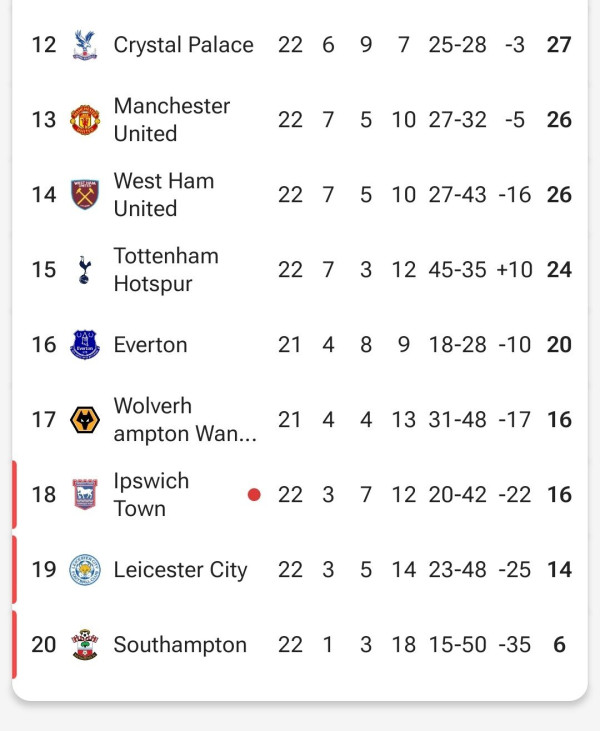The image size is (600, 731).
Task: Open the Southampton team name
Action: 180,645
